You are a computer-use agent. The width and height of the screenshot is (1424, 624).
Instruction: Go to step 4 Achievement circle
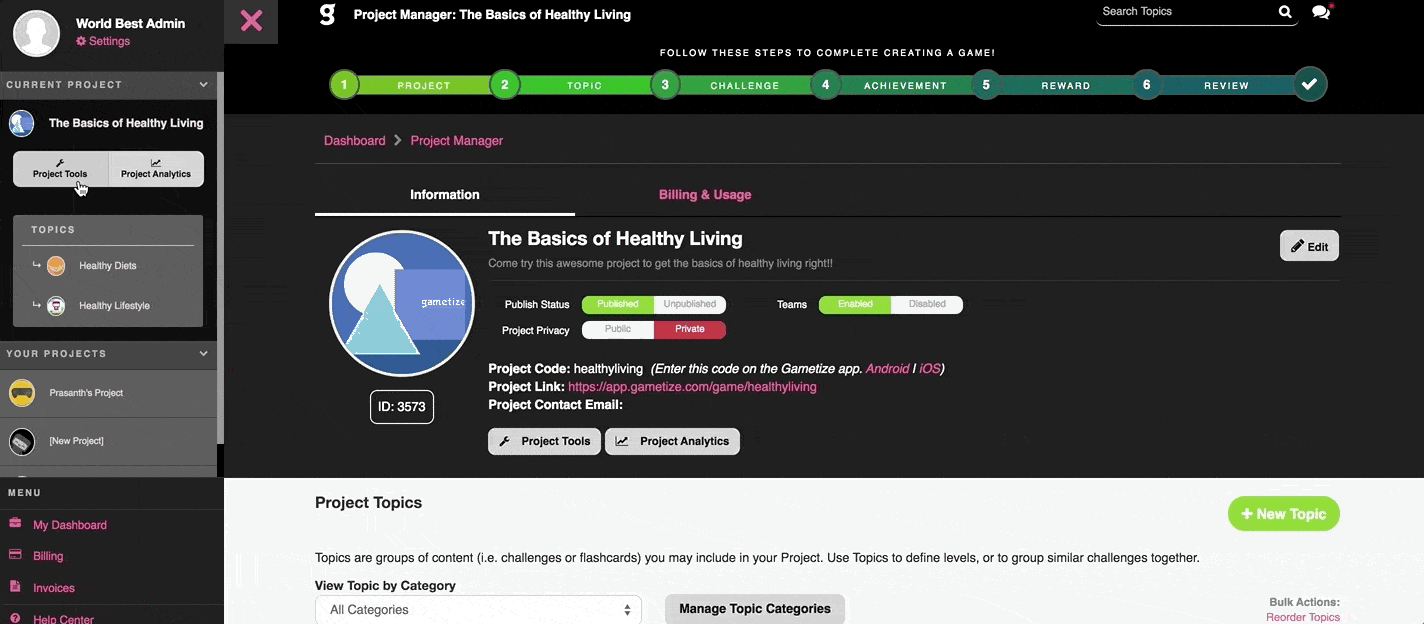tap(825, 85)
